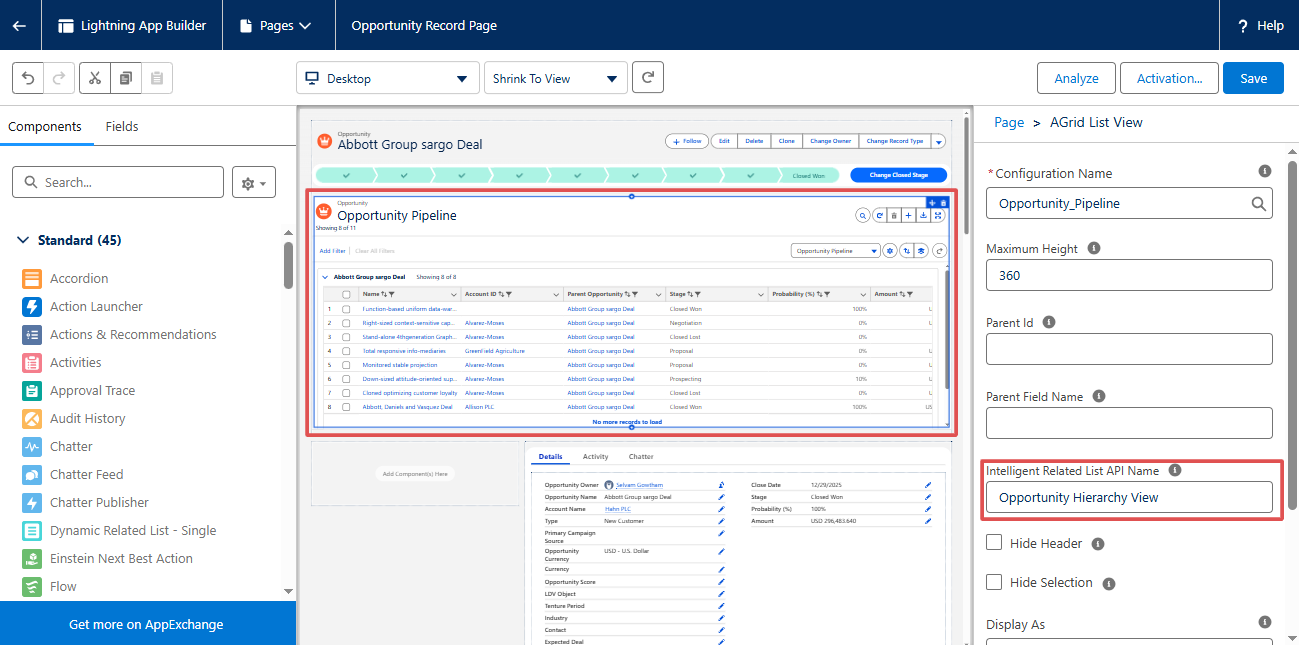Toggle the Hide Header checkbox
Viewport: 1299px width, 645px height.
coord(994,543)
